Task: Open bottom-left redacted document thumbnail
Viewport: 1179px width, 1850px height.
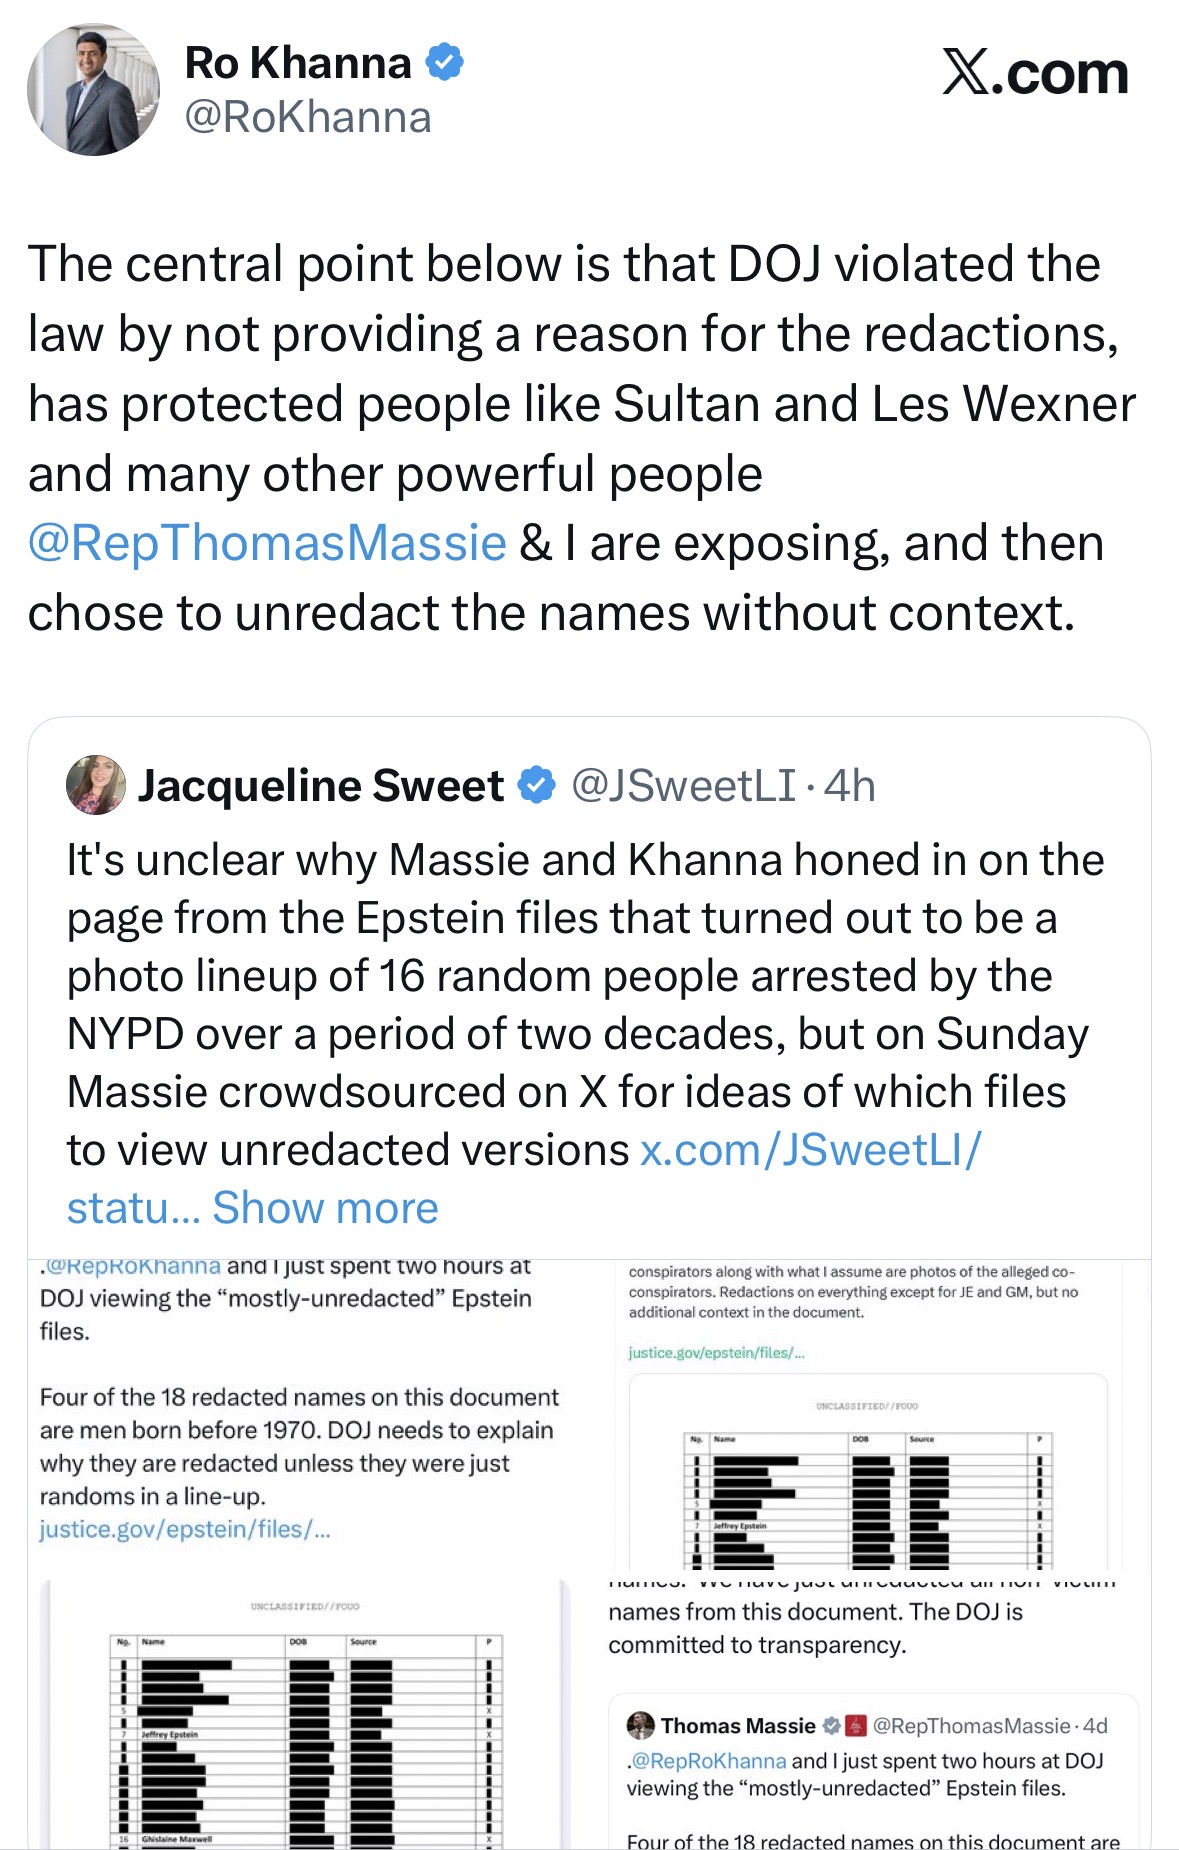Action: pos(305,1714)
